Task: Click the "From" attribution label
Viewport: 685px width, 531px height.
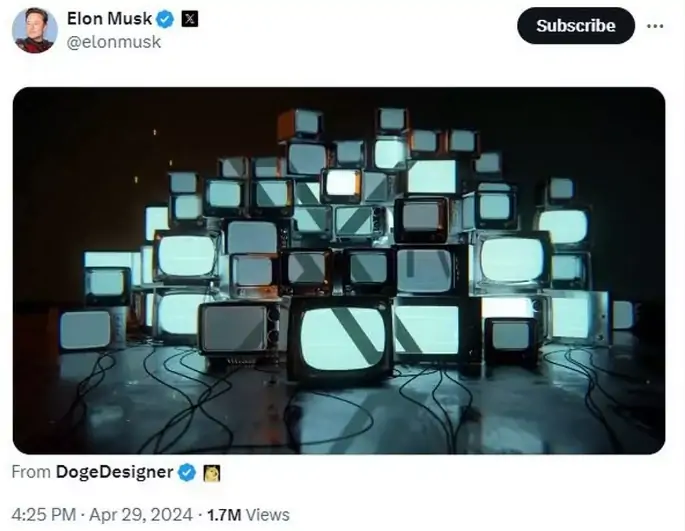Action: coord(31,472)
